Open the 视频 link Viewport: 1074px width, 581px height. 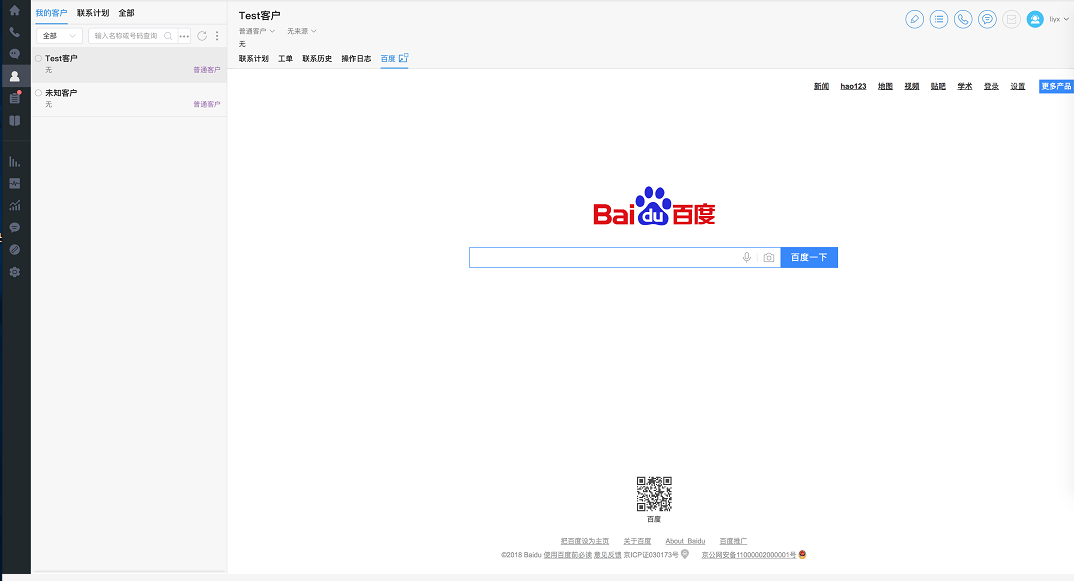coord(912,86)
